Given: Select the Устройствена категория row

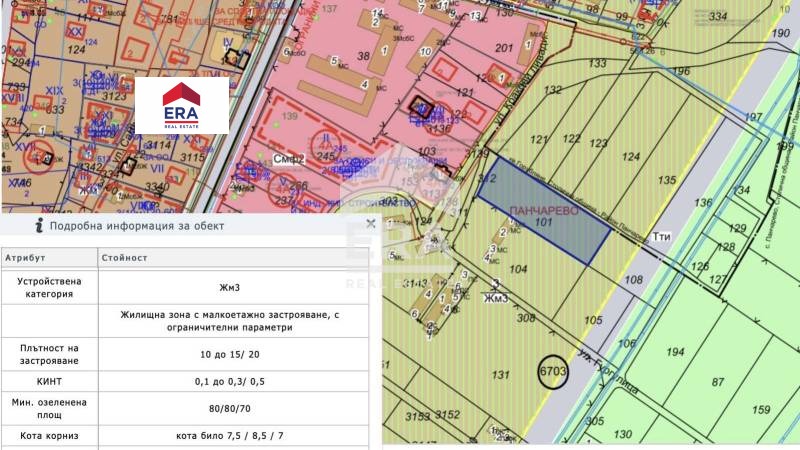Looking at the screenshot, I should point(186,287).
